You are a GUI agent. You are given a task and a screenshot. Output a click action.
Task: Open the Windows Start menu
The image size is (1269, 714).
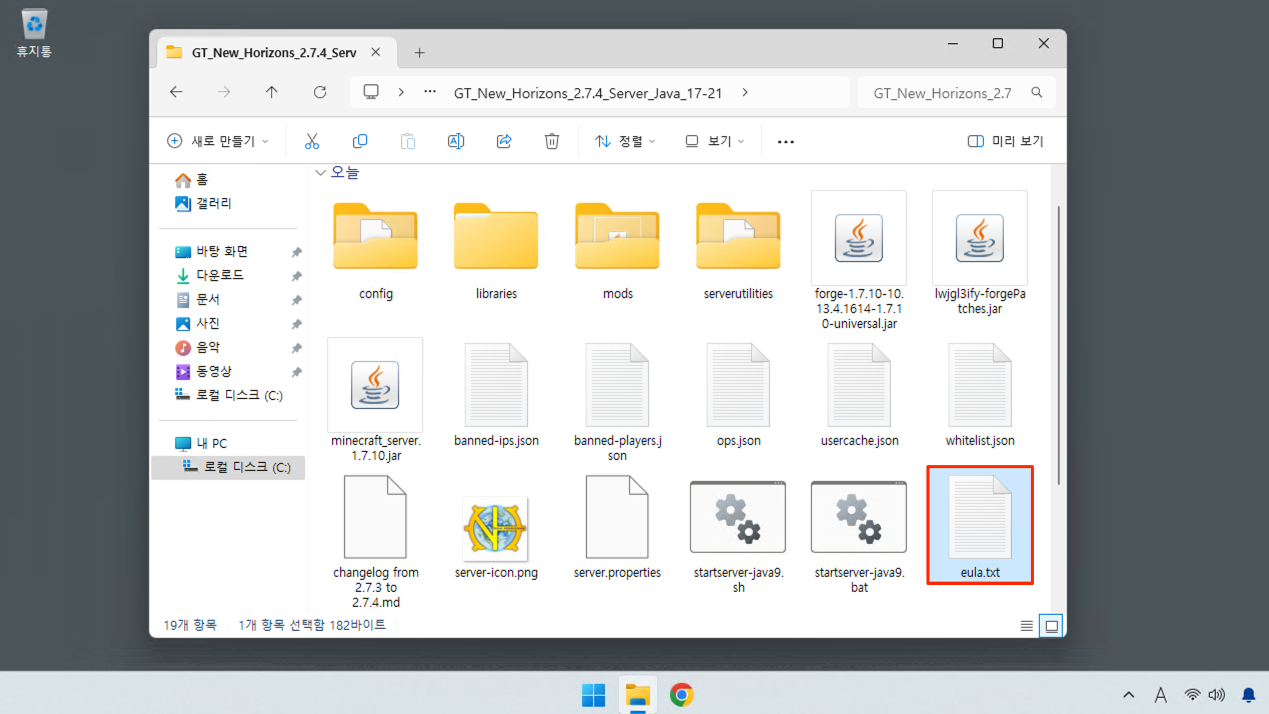click(x=593, y=695)
